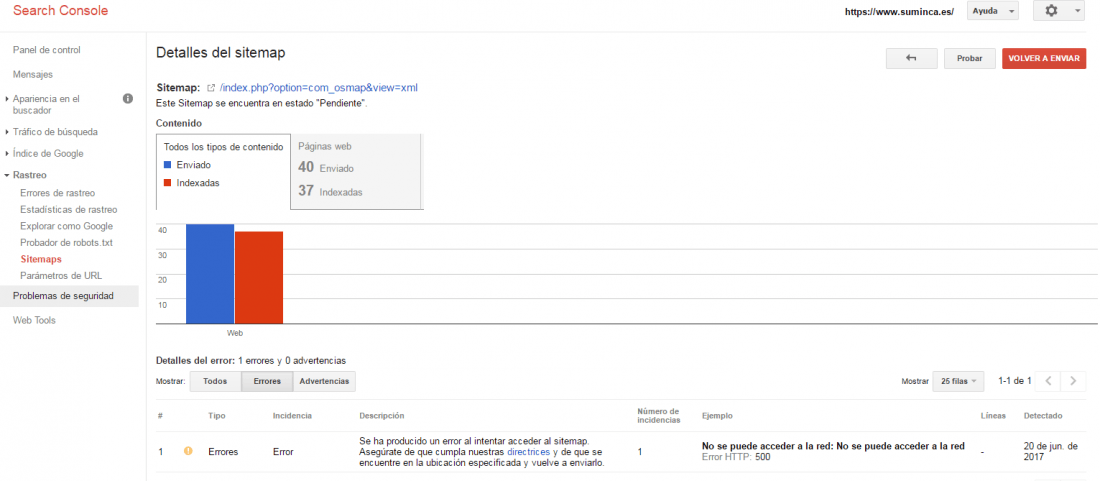Open the Ayuda dropdown

pos(993,12)
